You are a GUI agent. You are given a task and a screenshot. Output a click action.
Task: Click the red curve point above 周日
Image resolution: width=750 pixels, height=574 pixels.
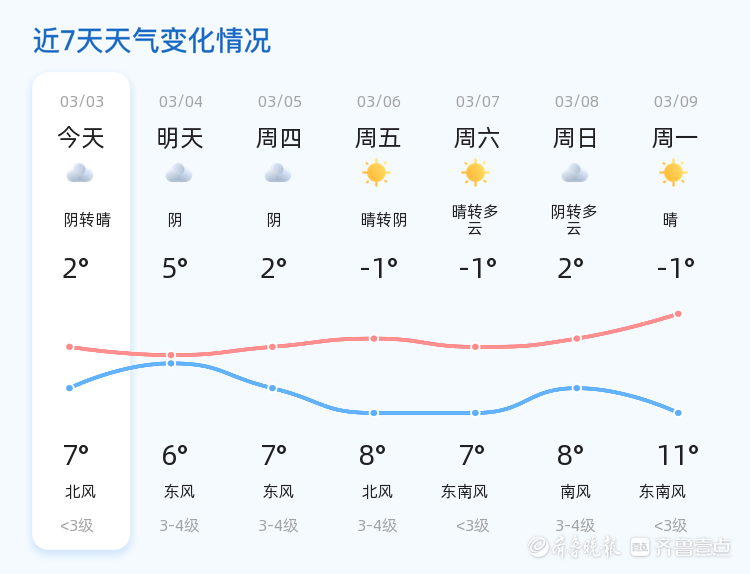coord(576,339)
